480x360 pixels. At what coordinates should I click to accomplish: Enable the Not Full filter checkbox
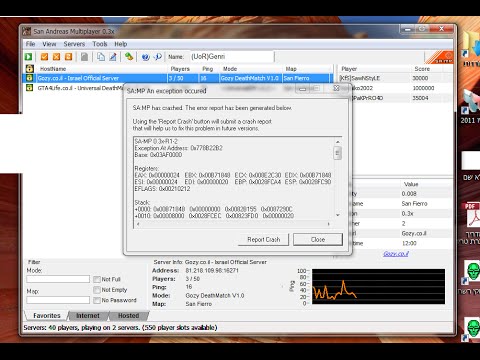point(97,279)
